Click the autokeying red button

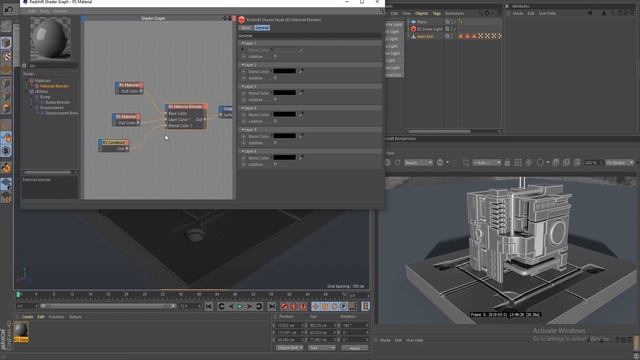pos(293,306)
